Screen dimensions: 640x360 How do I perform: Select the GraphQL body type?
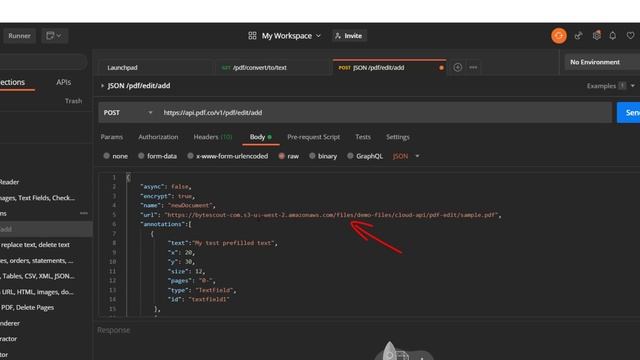tap(365, 156)
